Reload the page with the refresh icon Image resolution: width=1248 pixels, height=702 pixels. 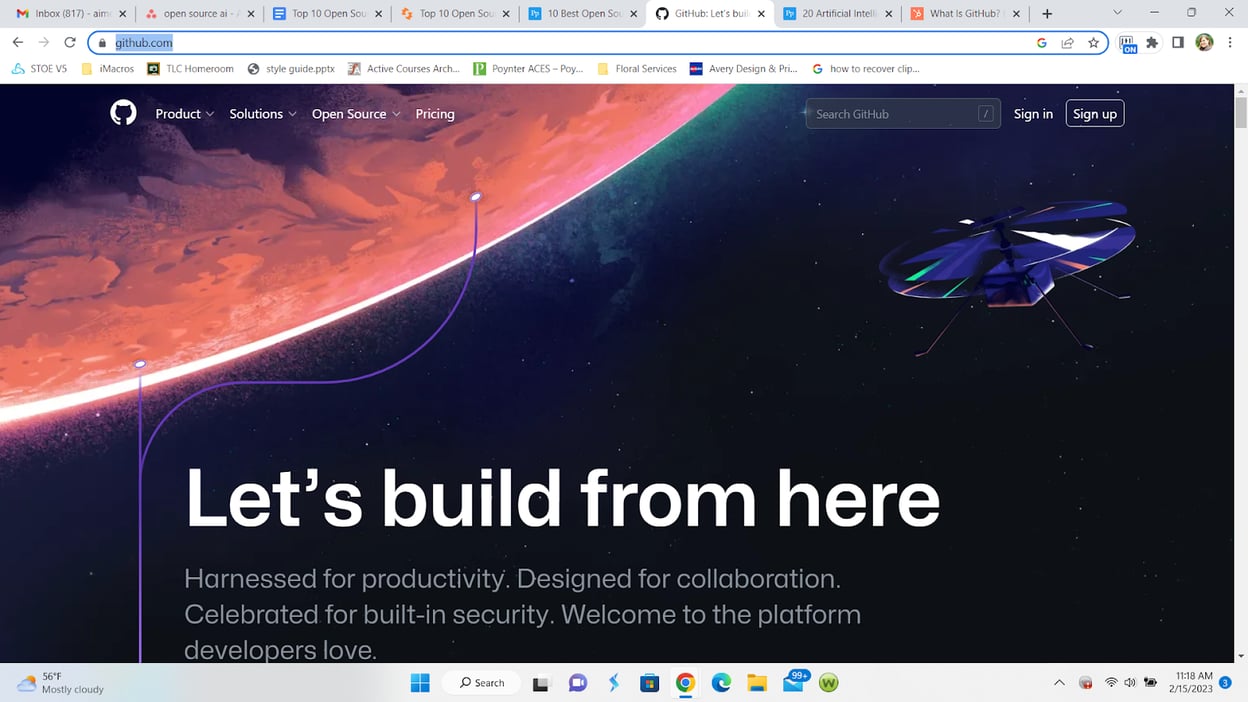pyautogui.click(x=69, y=43)
